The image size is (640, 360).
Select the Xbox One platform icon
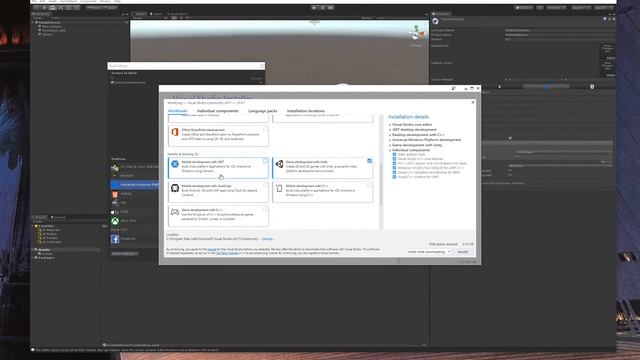pos(115,221)
